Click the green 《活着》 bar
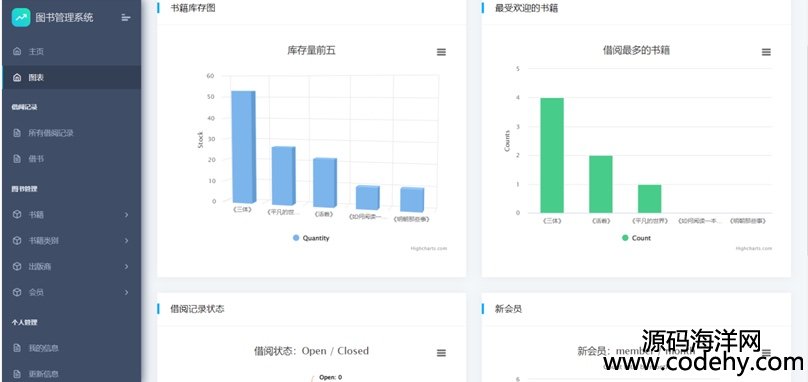This screenshot has height=382, width=808. tap(601, 184)
